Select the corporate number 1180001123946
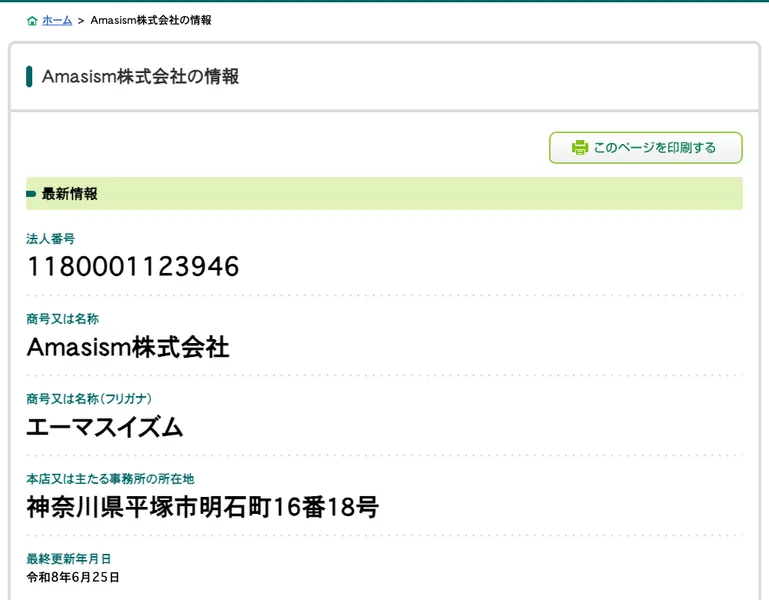The width and height of the screenshot is (769, 600). [133, 266]
